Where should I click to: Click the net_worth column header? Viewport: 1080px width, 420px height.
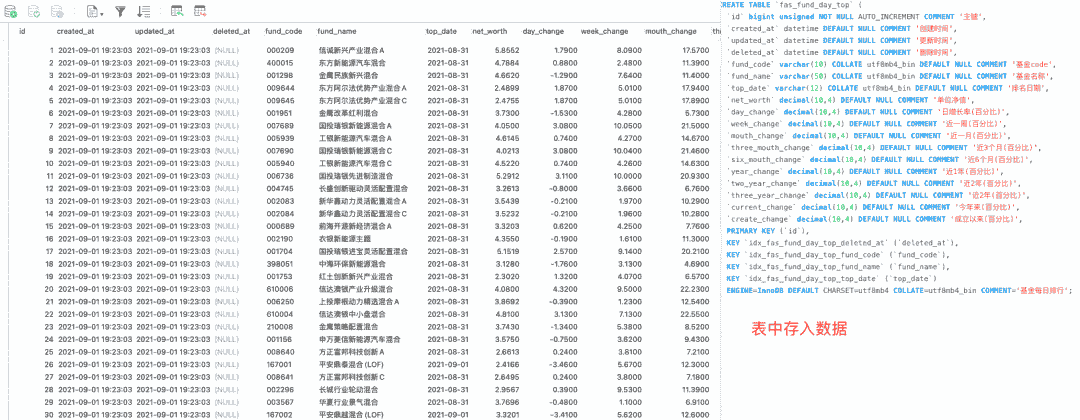tap(488, 32)
